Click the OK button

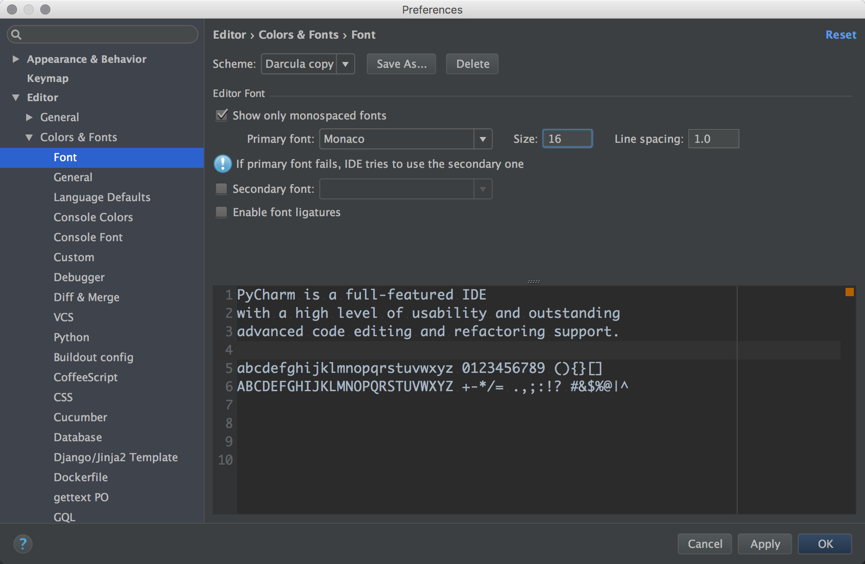(x=825, y=544)
